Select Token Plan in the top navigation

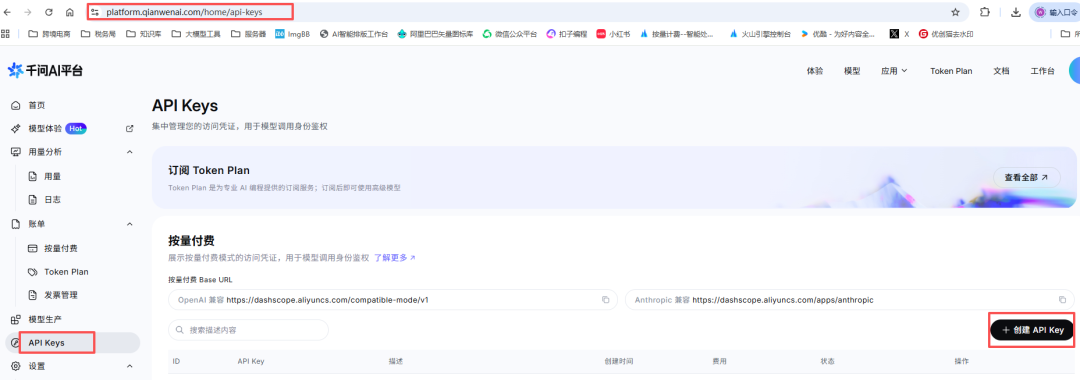point(951,71)
